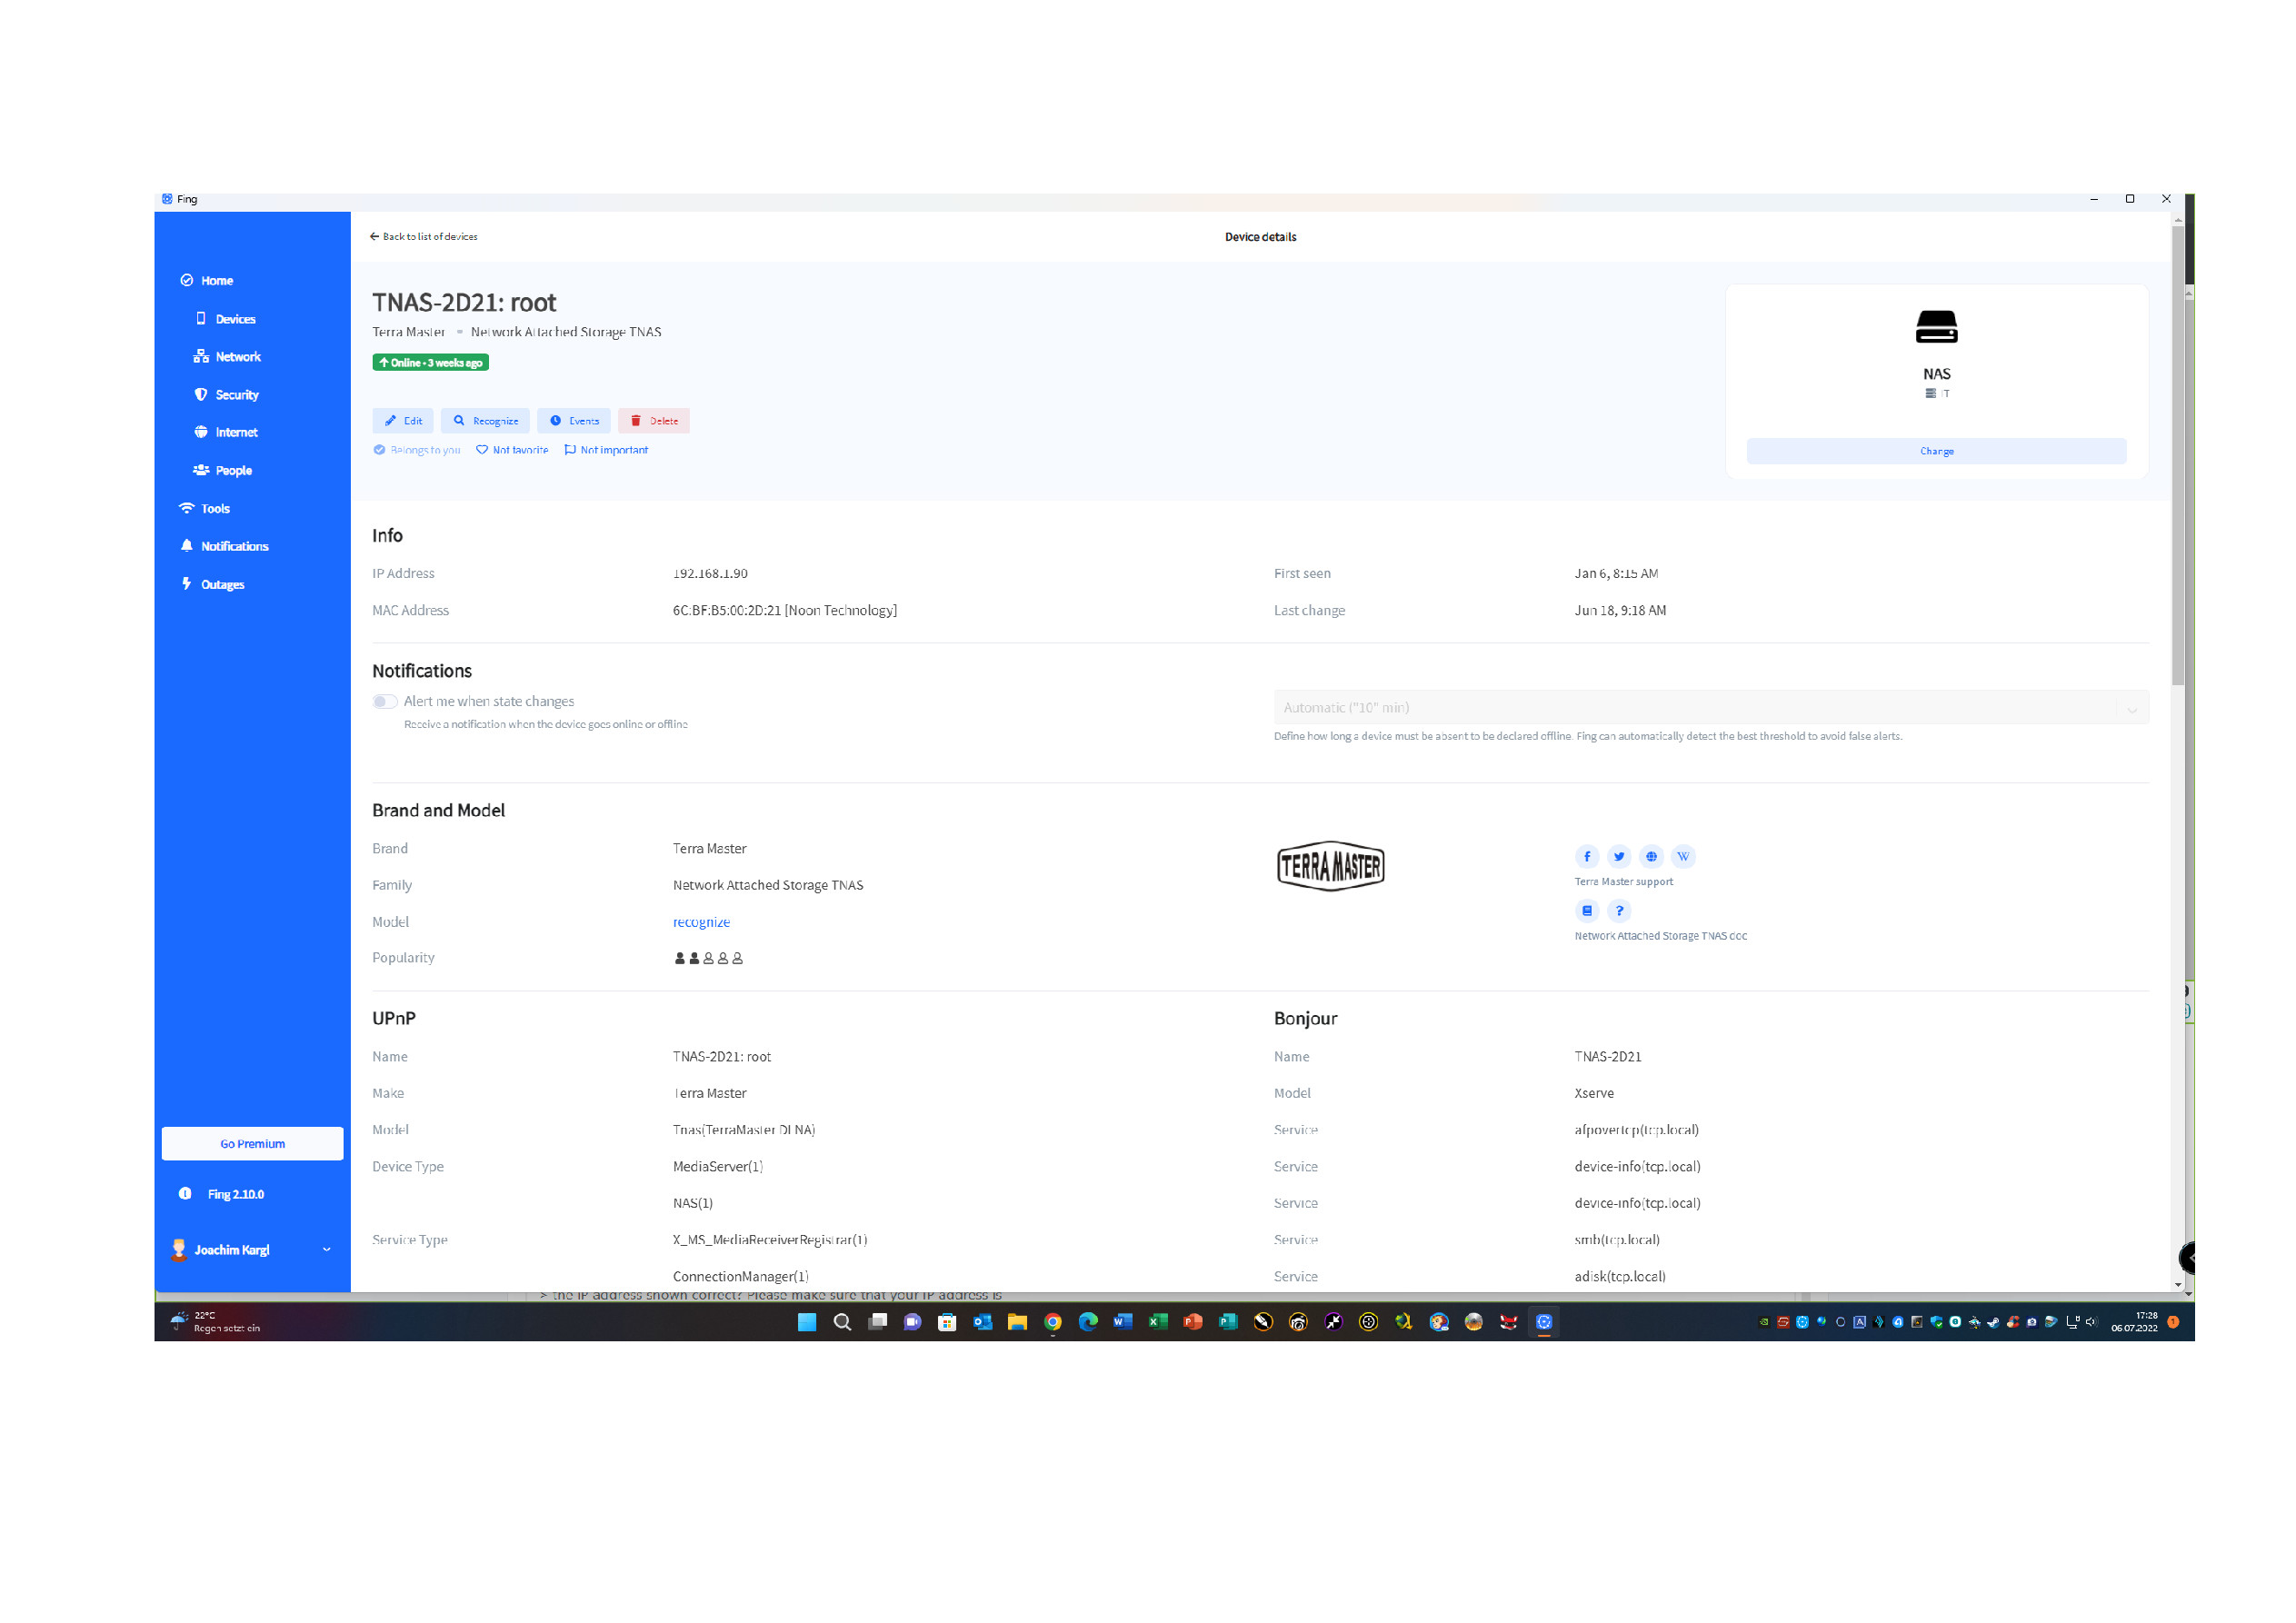Click MAC address 6C:BF:B5:00:2D:21
This screenshot has width=2296, height=1623.
727,610
